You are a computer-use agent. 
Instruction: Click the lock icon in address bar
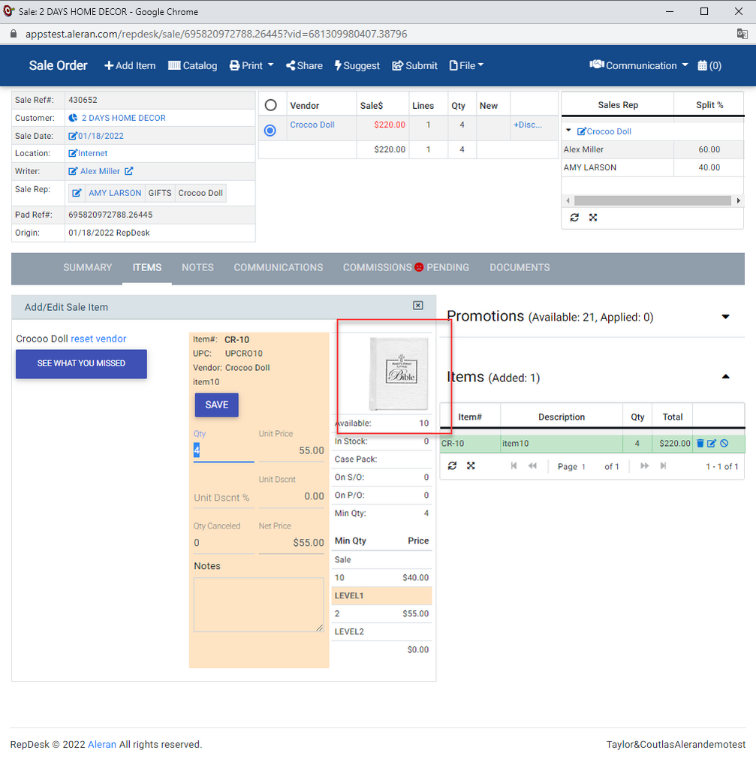14,34
